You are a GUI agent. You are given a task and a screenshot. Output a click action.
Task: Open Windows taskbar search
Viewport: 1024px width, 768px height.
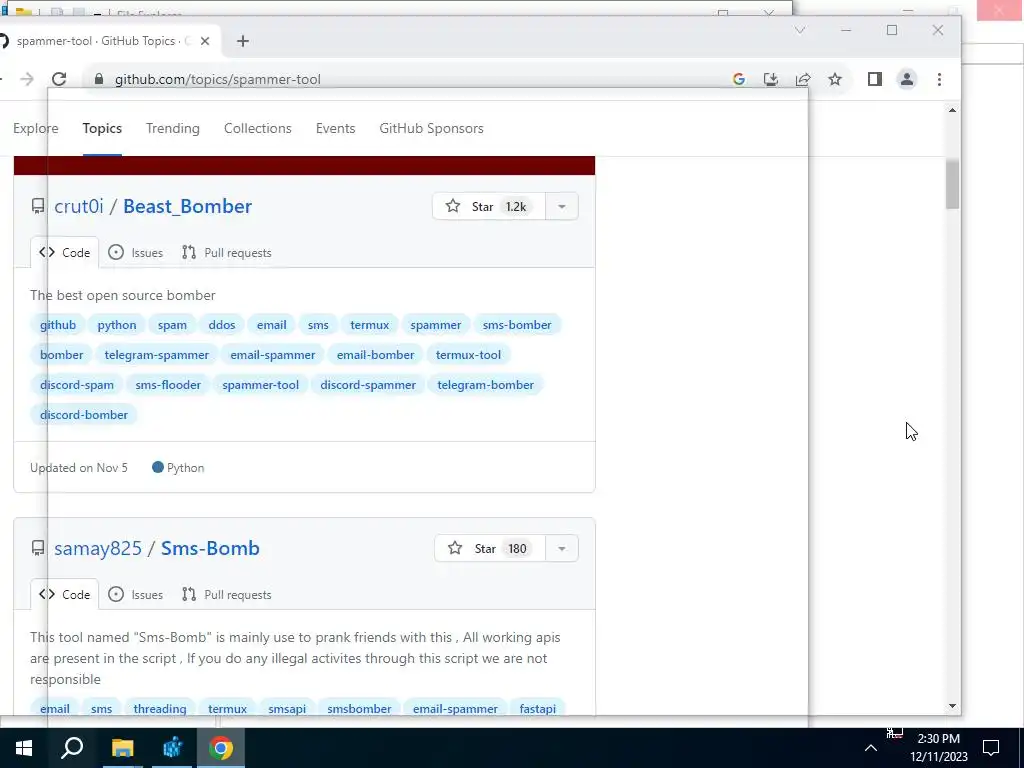click(72, 748)
